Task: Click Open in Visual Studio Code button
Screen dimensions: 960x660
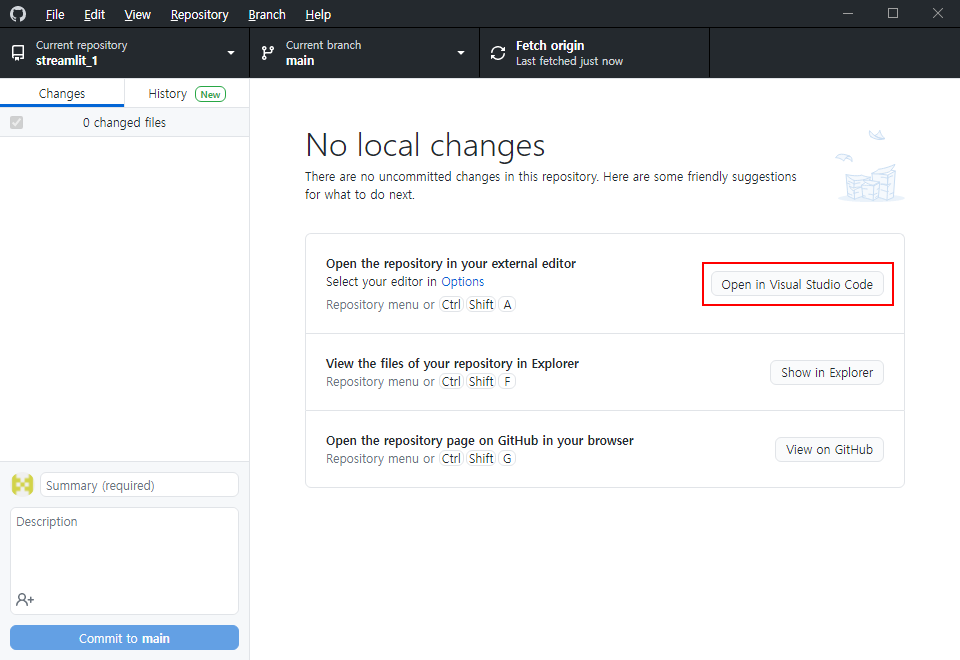Action: click(797, 284)
